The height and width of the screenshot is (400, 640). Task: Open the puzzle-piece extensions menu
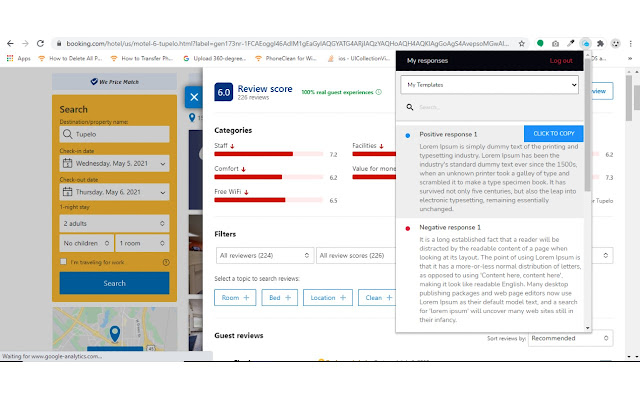coord(600,43)
